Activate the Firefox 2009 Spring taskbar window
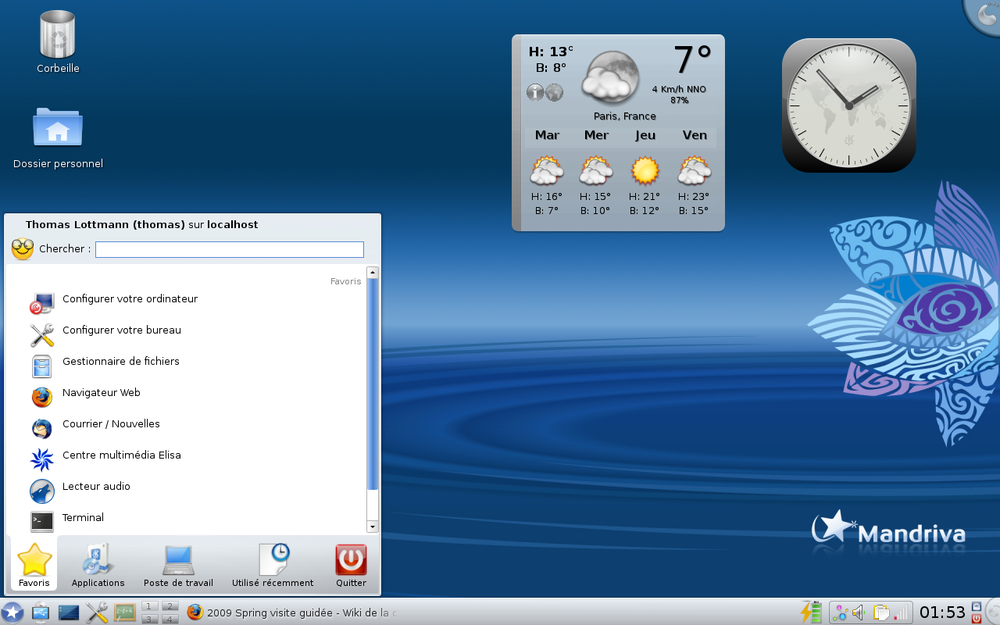 290,612
